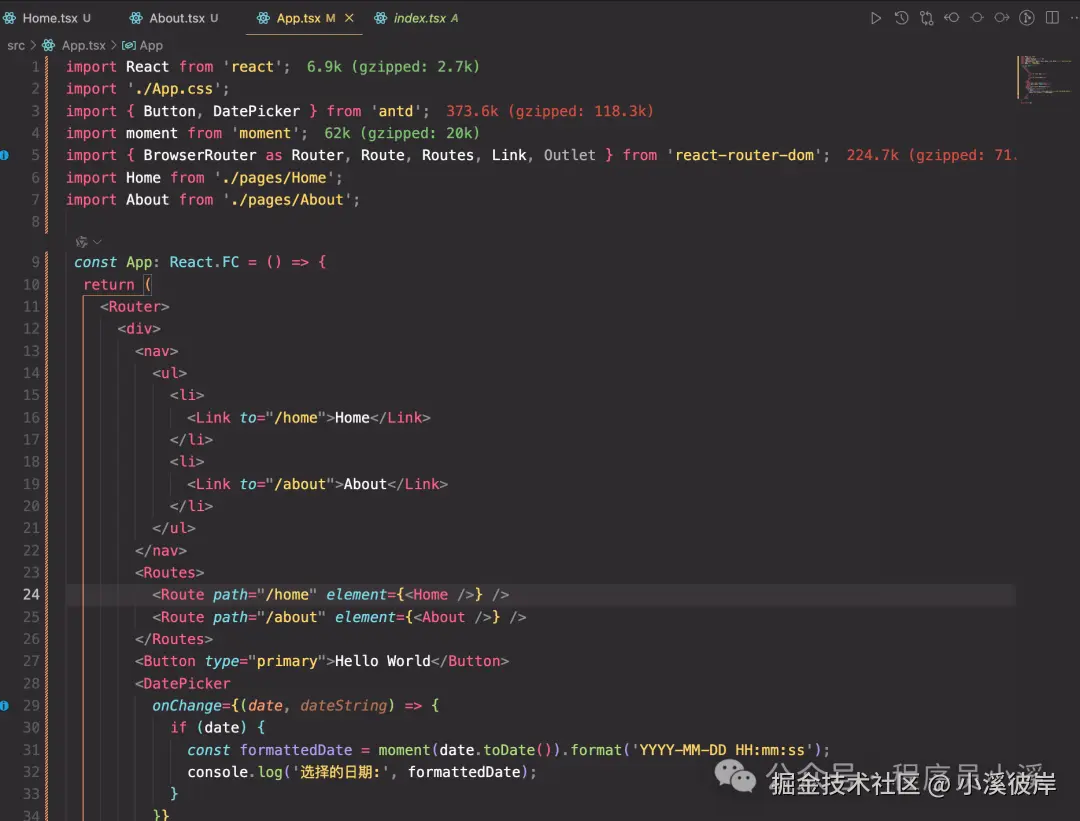This screenshot has width=1080, height=821.
Task: Click the '6.9k (gzipped: 2.7k)' import cost
Action: tap(393, 67)
